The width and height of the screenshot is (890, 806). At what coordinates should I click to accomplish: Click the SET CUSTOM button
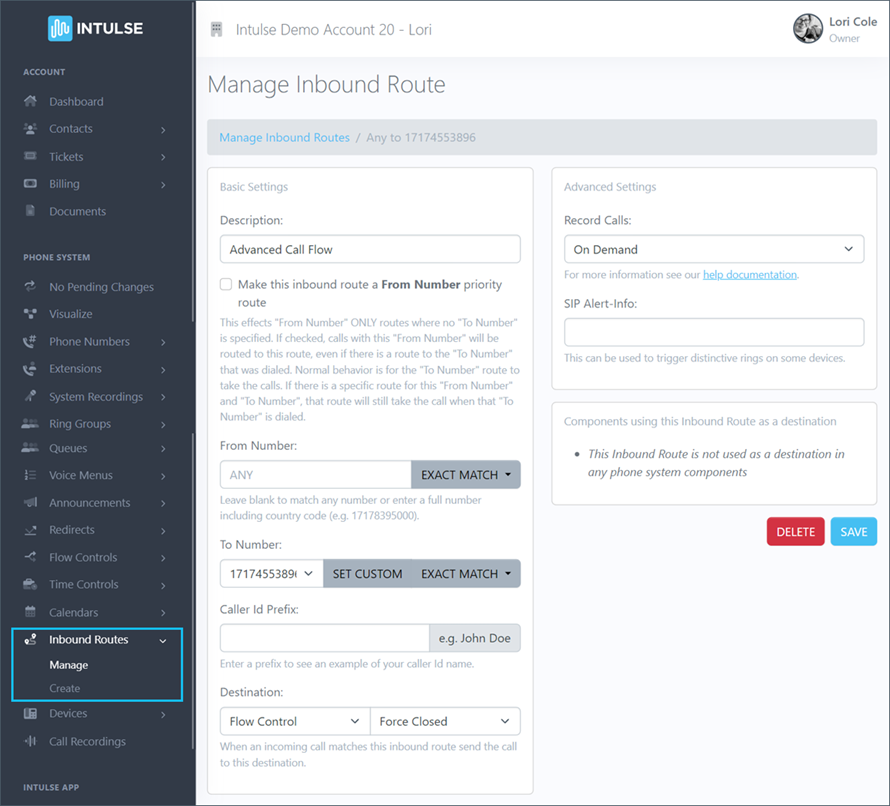[x=367, y=573]
